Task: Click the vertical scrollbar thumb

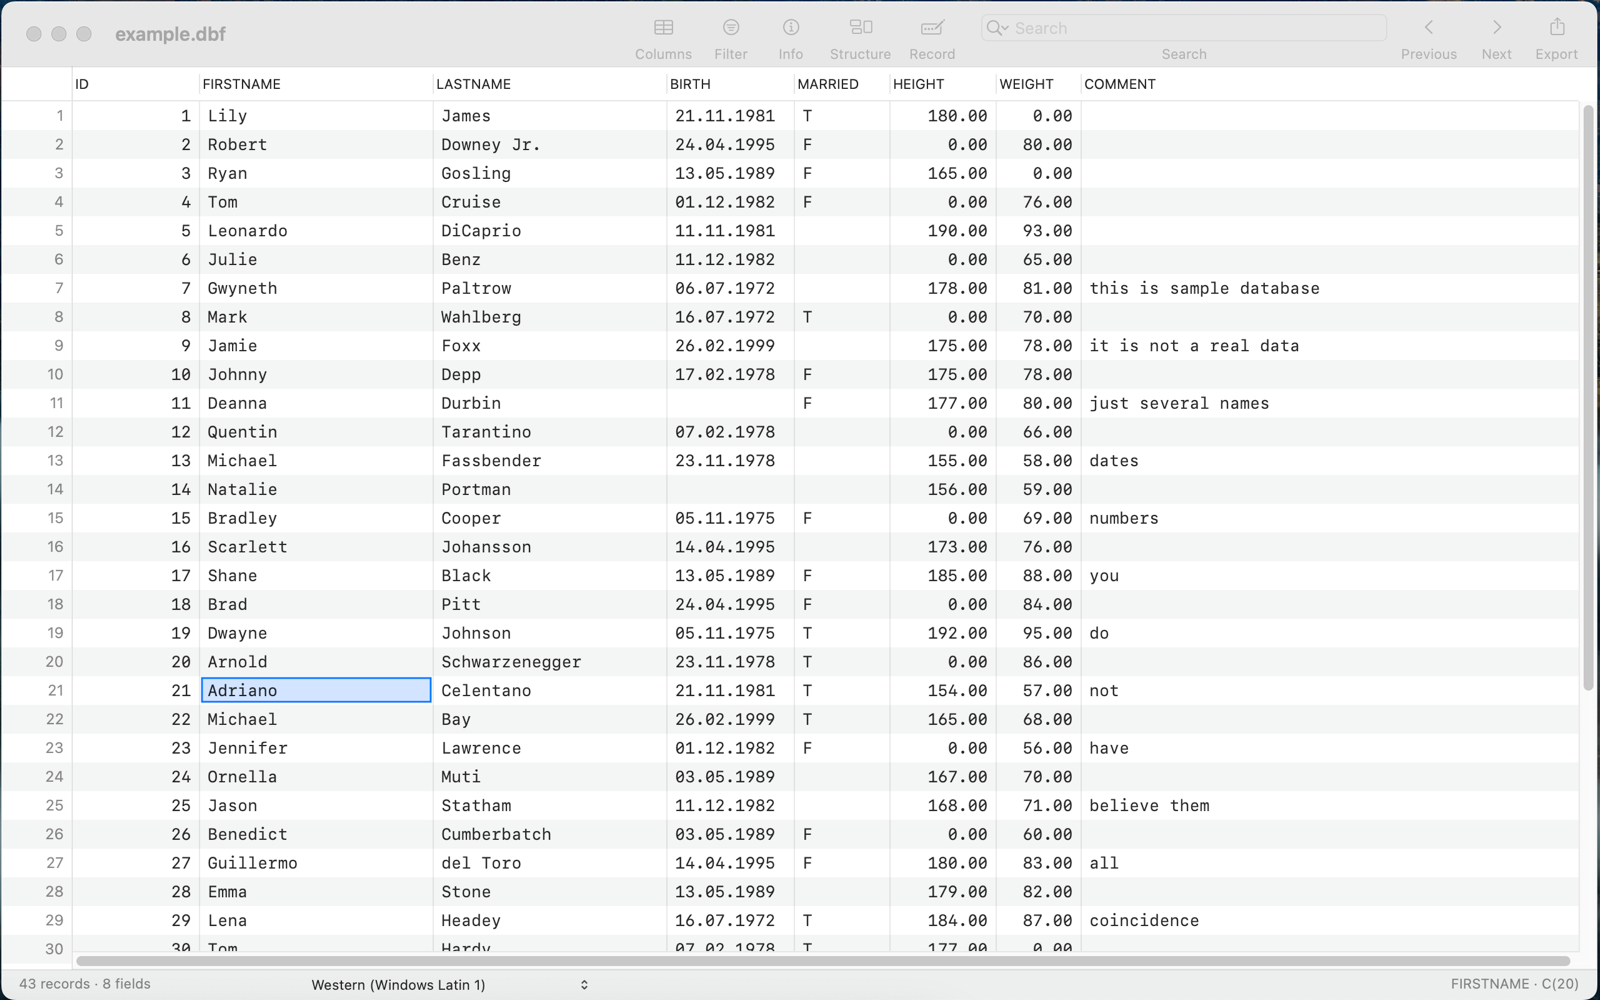Action: click(1588, 397)
